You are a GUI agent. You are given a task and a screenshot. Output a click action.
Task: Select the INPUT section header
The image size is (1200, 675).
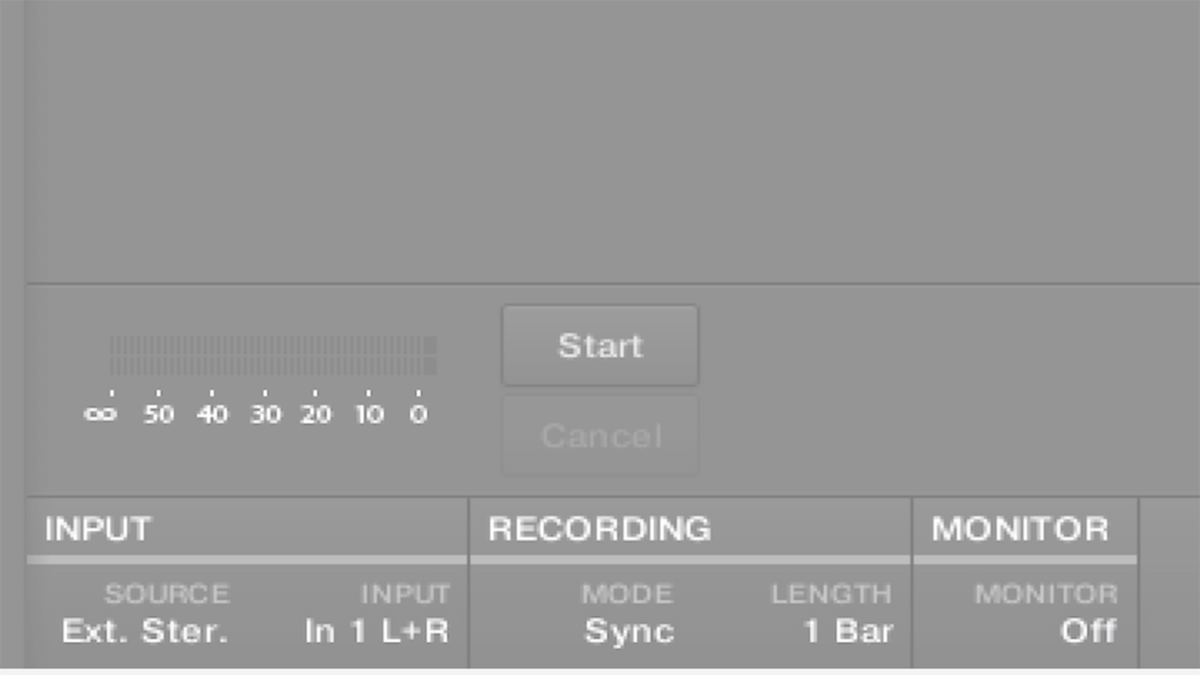(98, 528)
